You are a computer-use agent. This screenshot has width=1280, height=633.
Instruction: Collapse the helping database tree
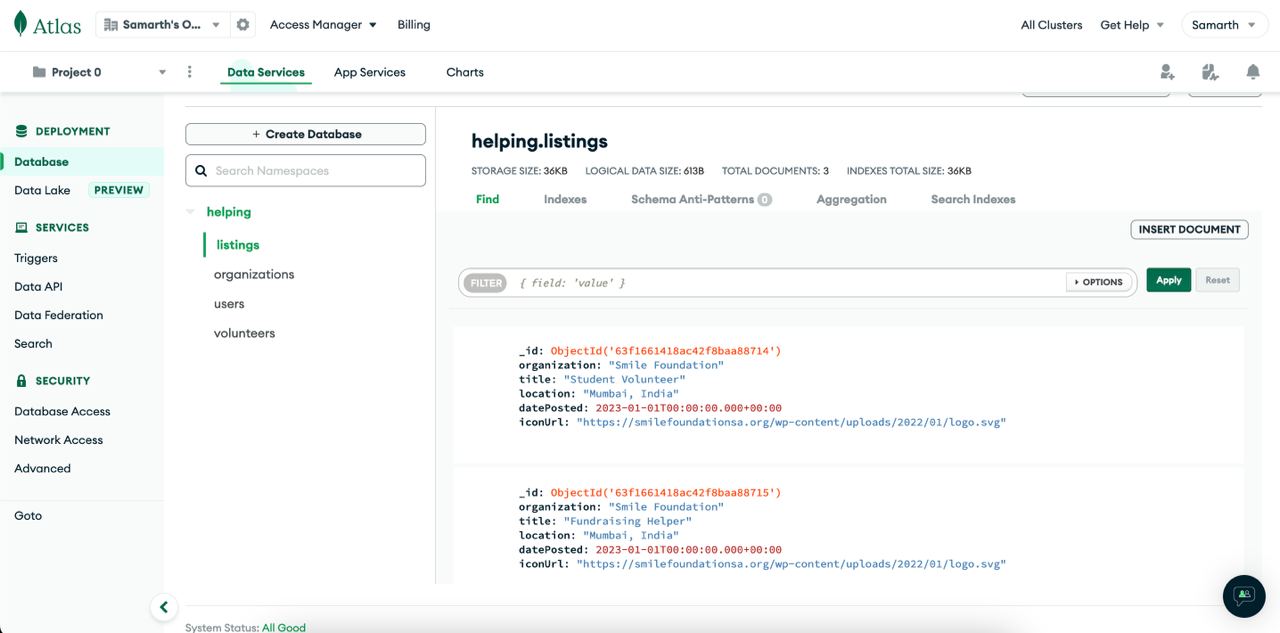[x=190, y=212]
